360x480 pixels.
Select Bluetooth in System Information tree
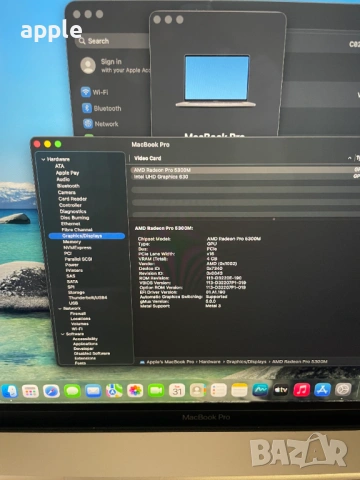click(68, 186)
